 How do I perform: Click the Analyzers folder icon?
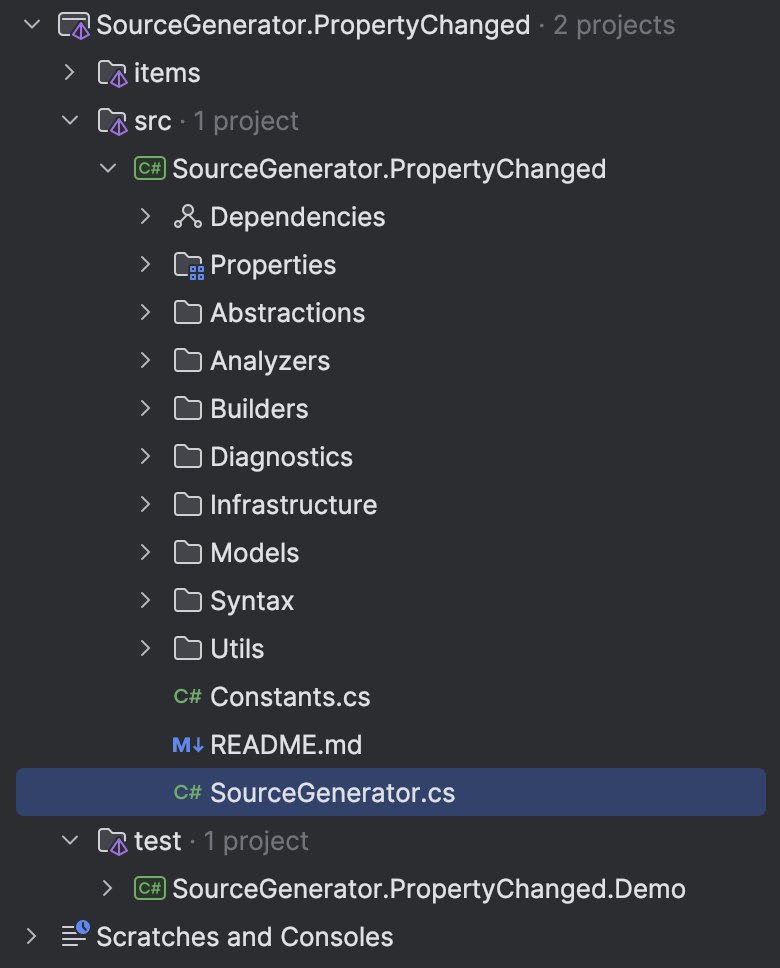coord(188,360)
